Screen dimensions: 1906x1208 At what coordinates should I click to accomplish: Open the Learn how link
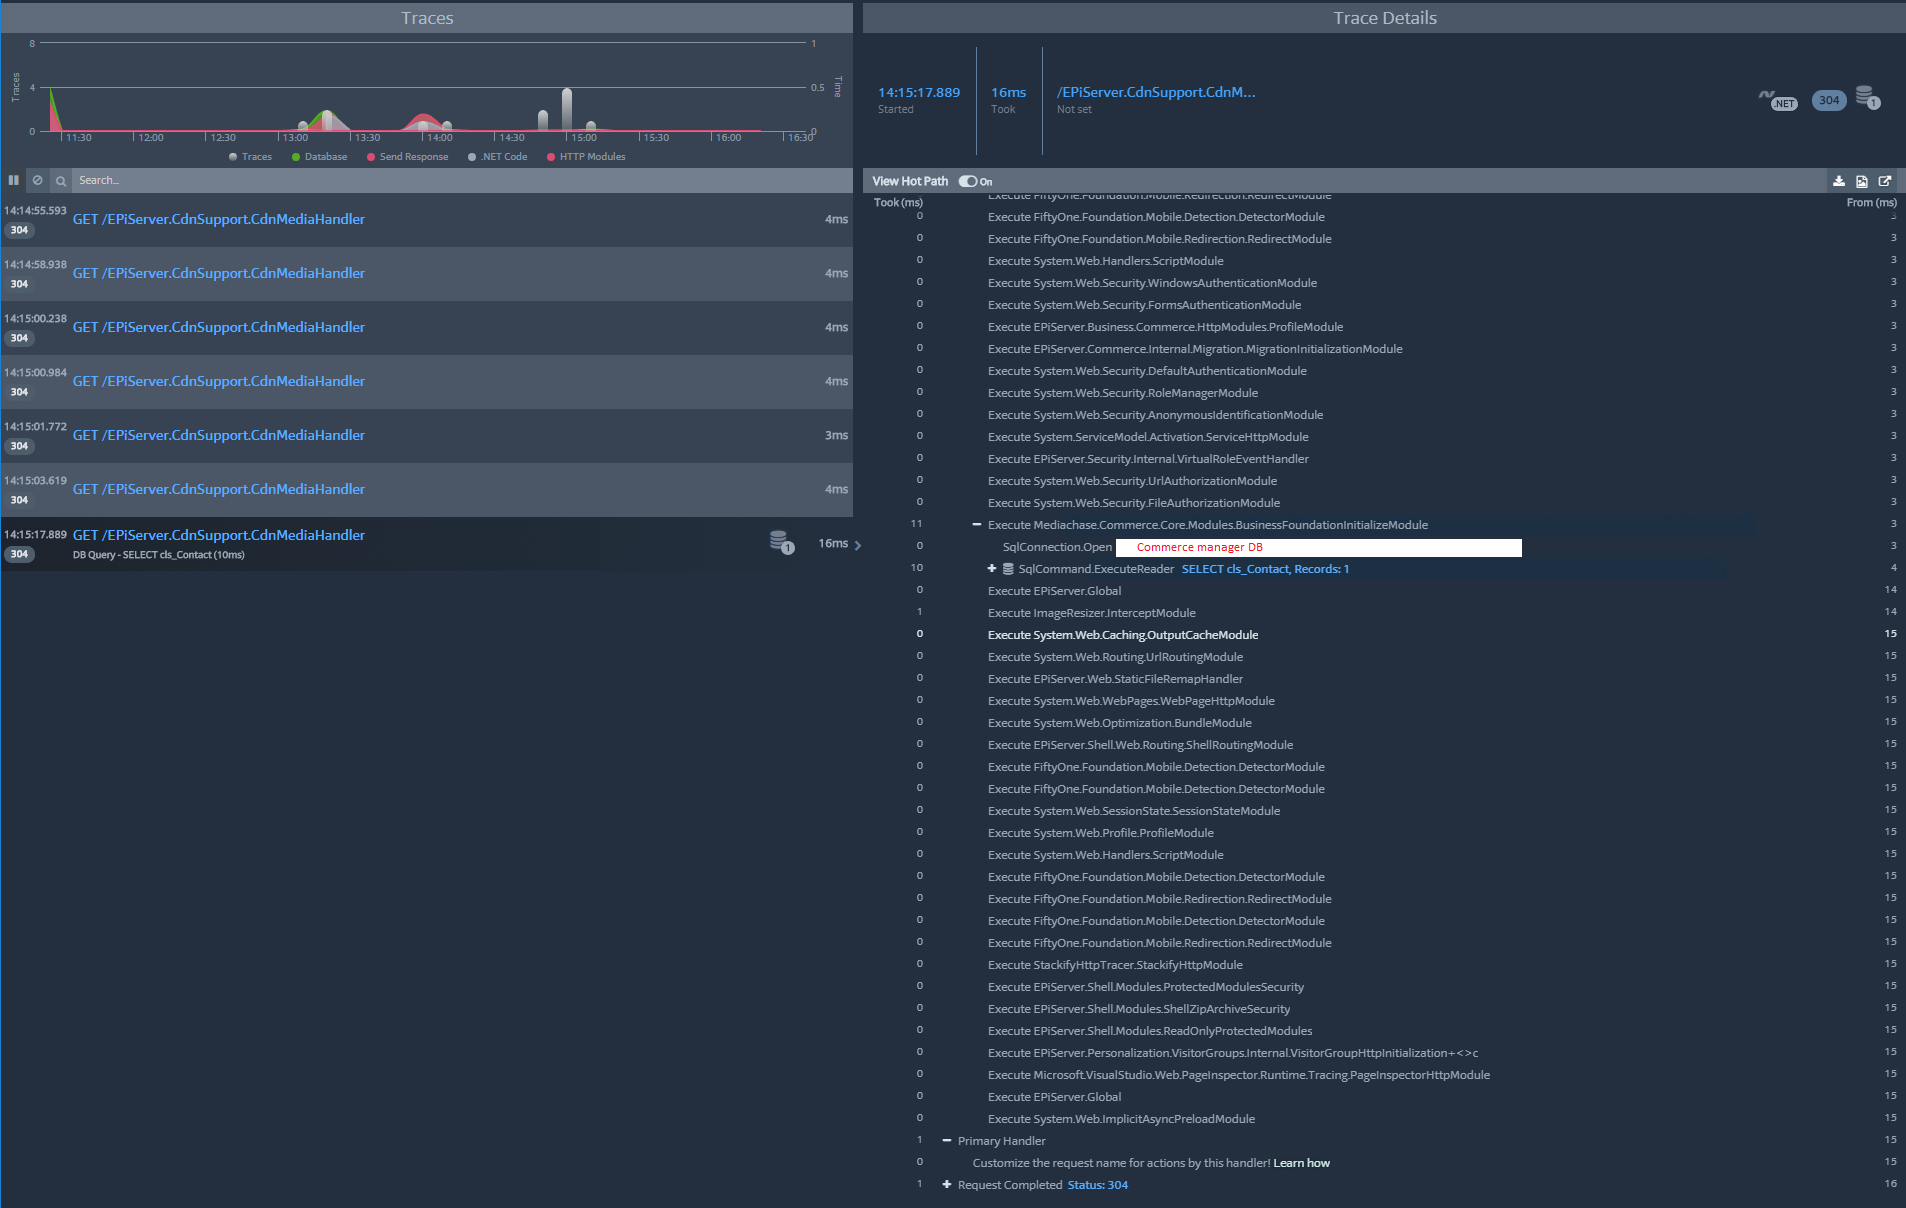(1301, 1163)
